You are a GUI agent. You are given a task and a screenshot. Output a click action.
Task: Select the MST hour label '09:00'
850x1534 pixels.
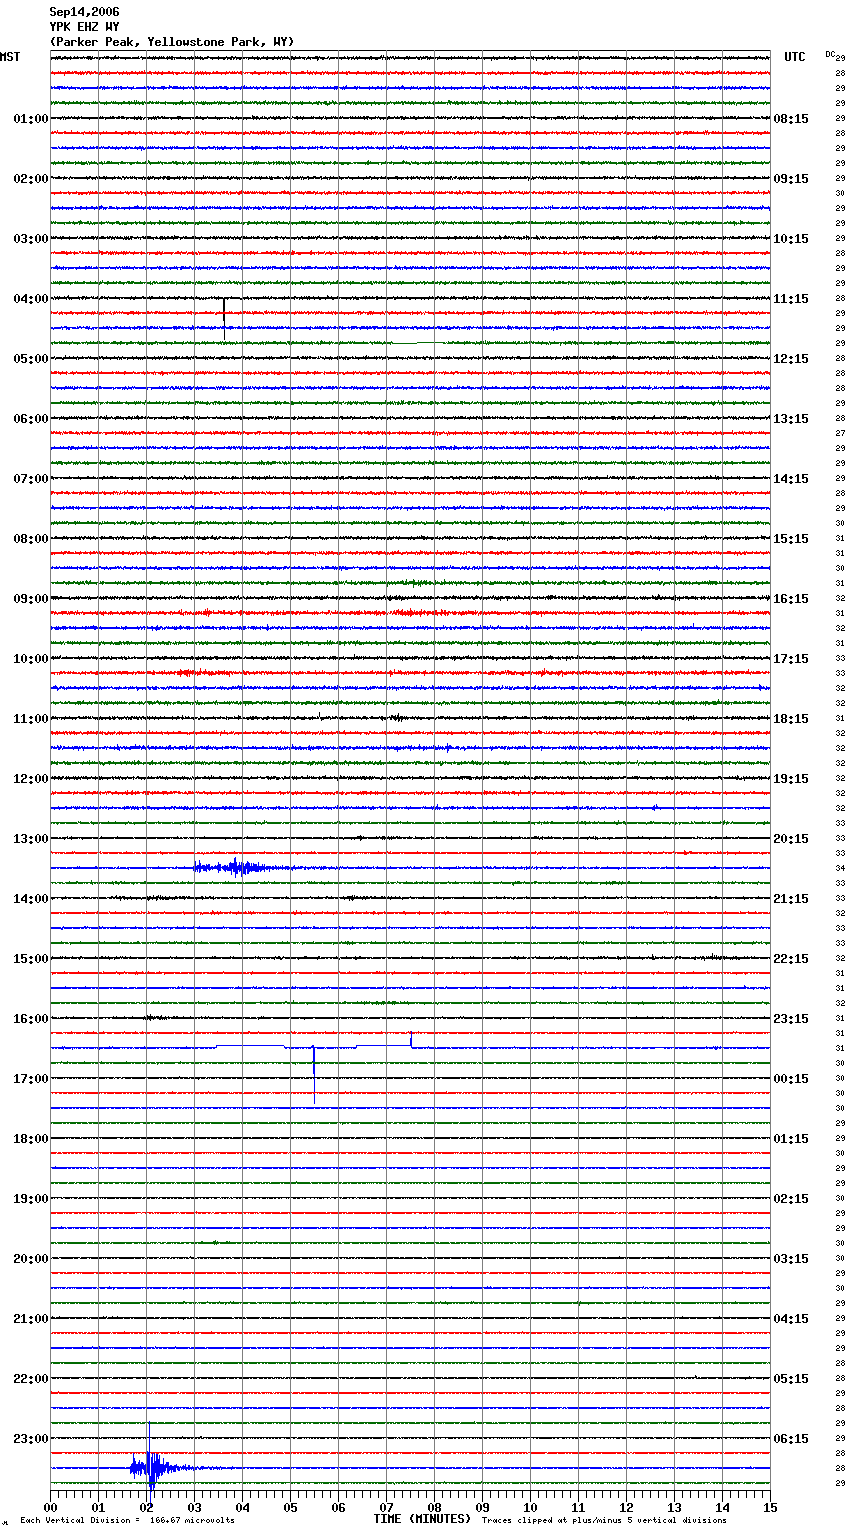pos(31,599)
